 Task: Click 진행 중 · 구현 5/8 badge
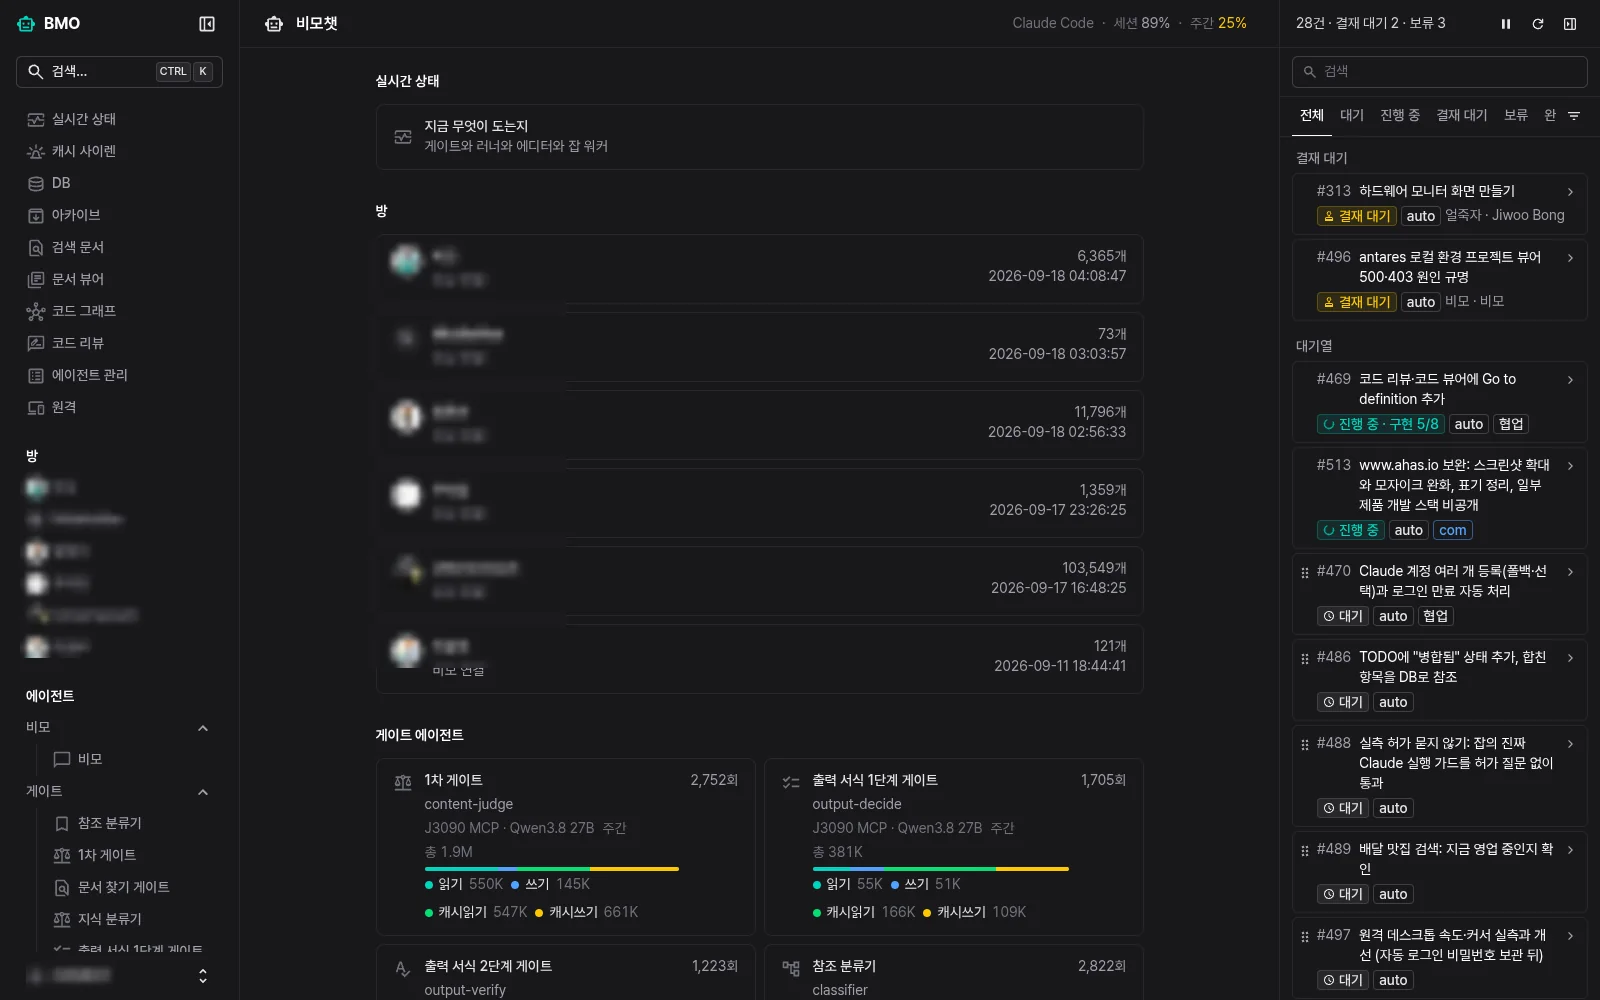click(x=1381, y=424)
